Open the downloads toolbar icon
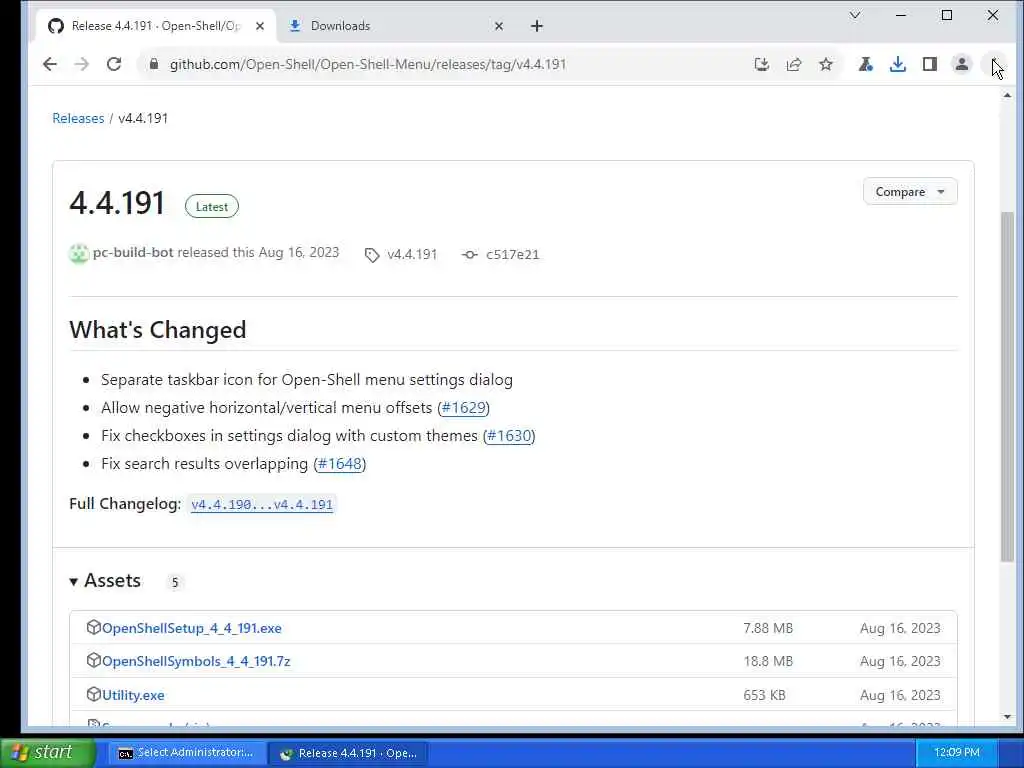 tap(898, 64)
